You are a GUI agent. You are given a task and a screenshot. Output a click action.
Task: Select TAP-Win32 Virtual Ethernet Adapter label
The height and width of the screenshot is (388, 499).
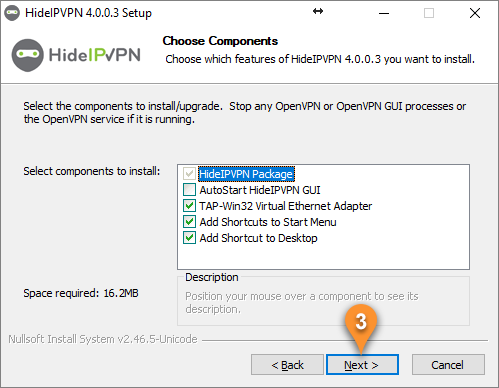286,206
